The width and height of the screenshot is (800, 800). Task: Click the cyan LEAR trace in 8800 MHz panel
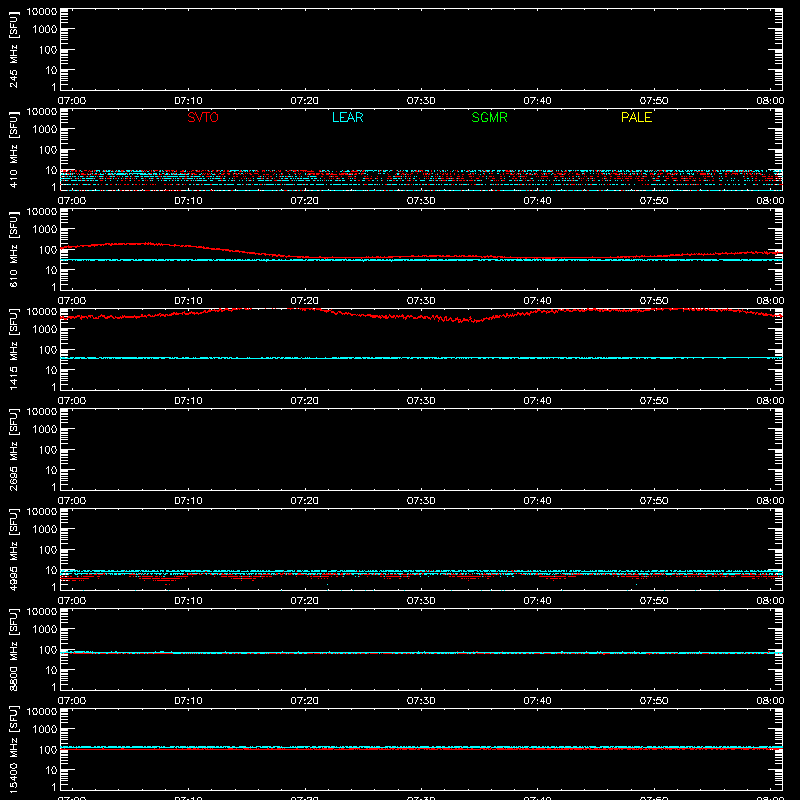[421, 653]
